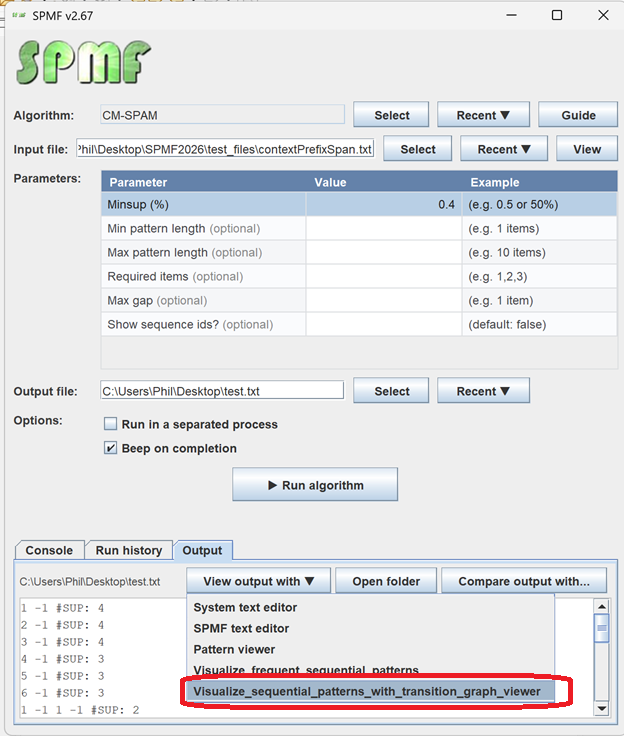Choose Visualize_frequent_sequential_patterns menu item
The height and width of the screenshot is (746, 624).
pos(370,670)
